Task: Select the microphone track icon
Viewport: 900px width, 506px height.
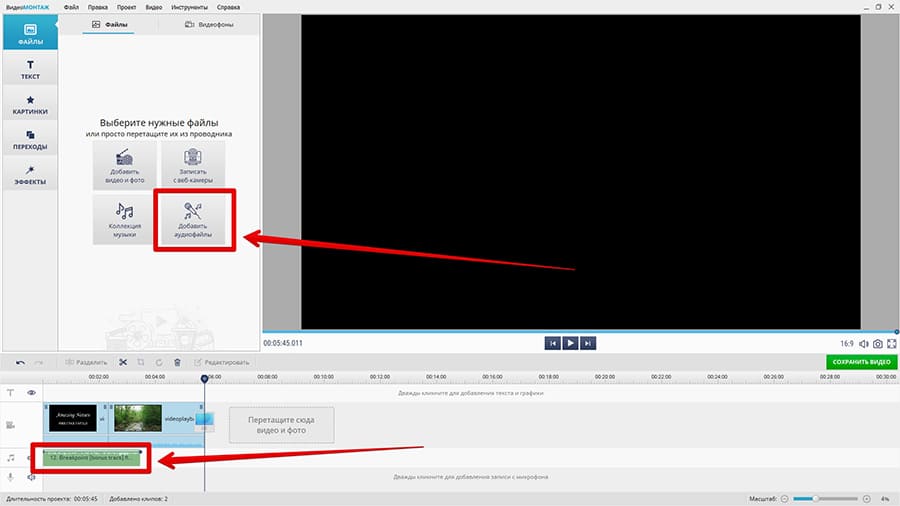Action: [x=10, y=477]
